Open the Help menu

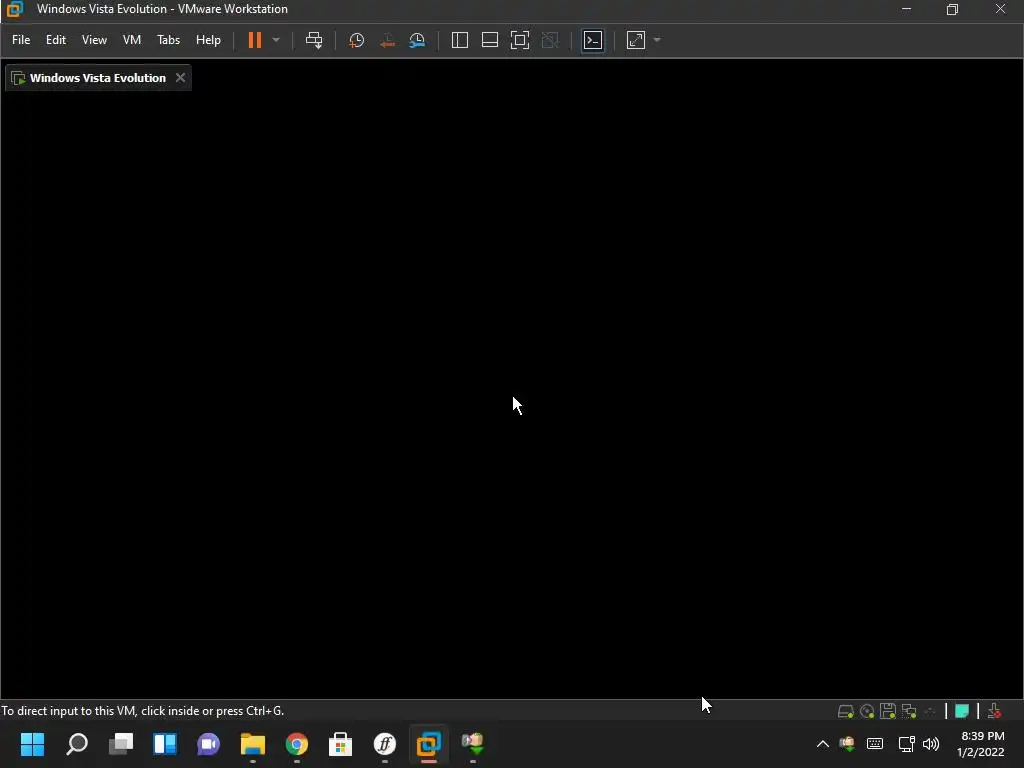pos(208,40)
